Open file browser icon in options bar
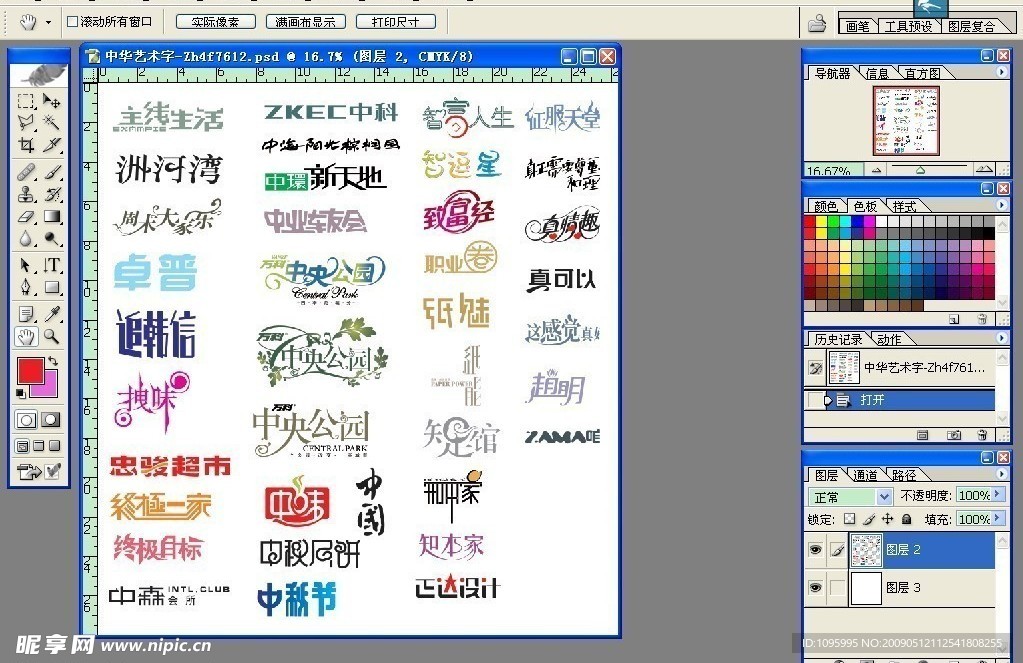The width and height of the screenshot is (1023, 663). pos(817,23)
